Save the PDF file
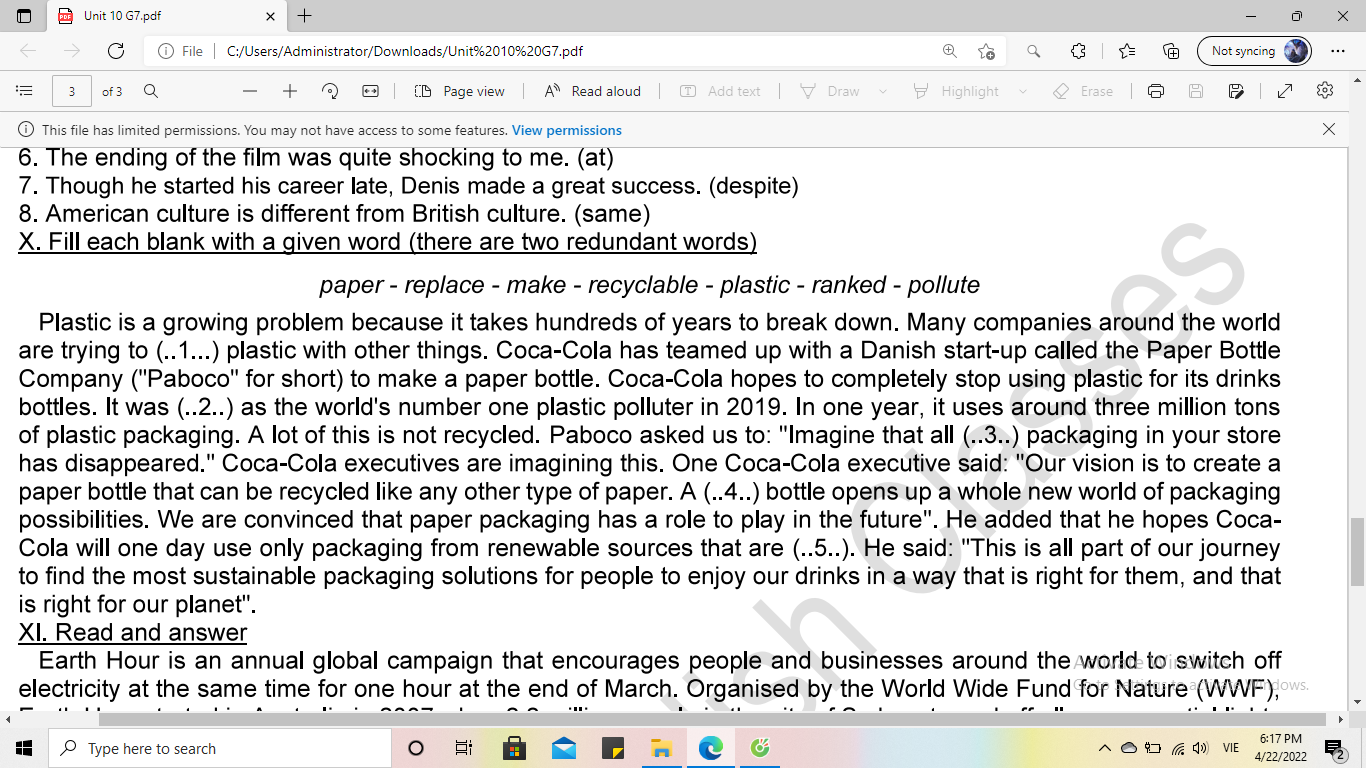Viewport: 1366px width, 768px height. point(1196,91)
